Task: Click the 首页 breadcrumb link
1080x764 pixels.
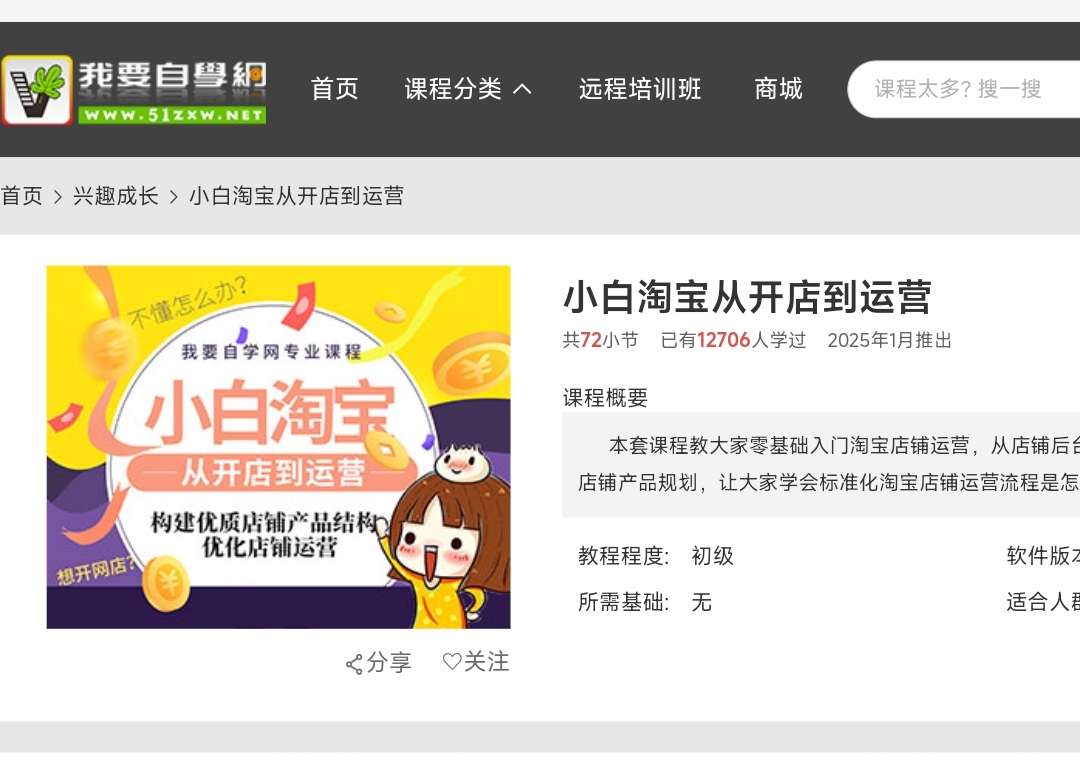Action: (21, 196)
